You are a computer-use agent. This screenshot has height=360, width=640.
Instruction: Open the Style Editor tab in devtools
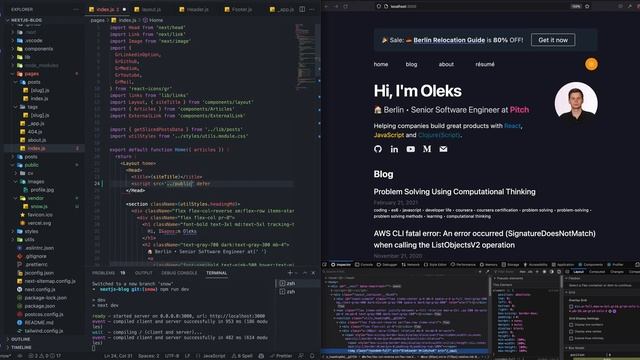(436, 264)
